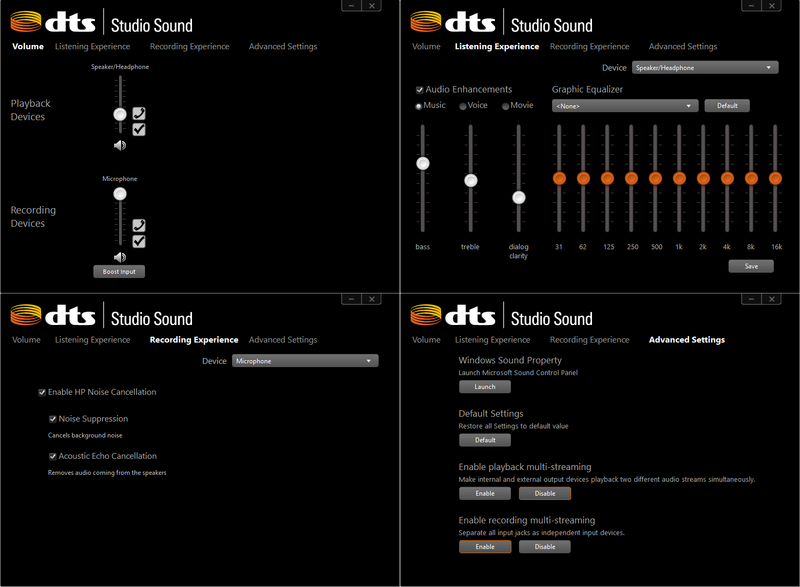
Task: Mute the Microphone speaker icon above Boost Input
Action: pyautogui.click(x=119, y=258)
